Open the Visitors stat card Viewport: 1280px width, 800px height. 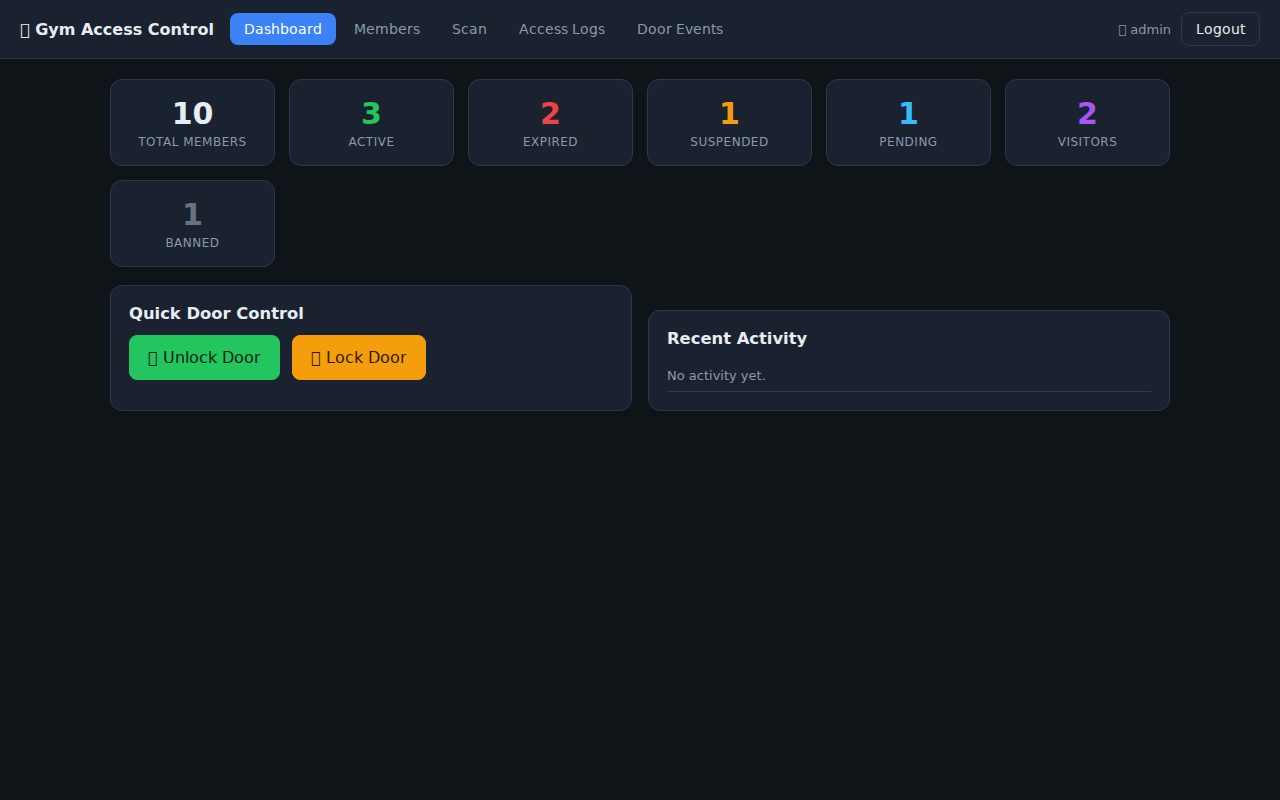tap(1087, 122)
